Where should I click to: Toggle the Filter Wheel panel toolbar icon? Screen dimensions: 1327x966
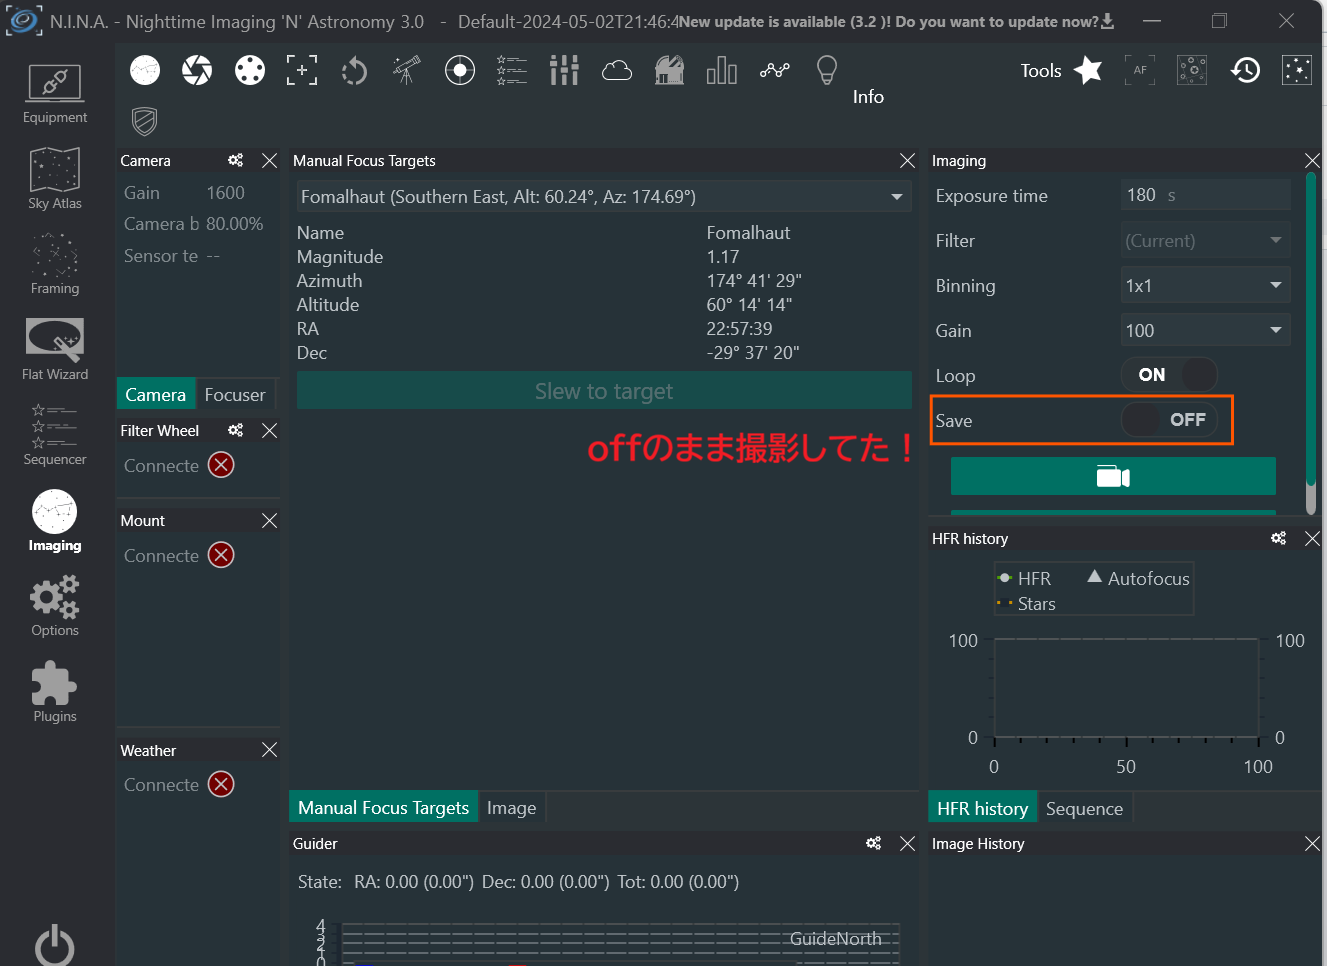coord(250,70)
